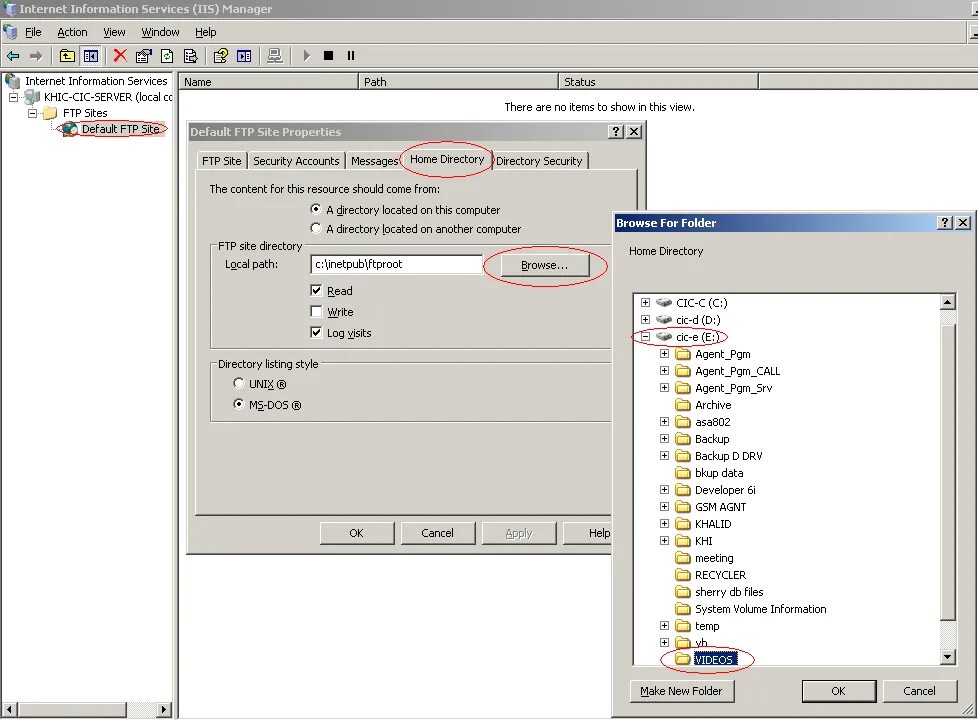Image resolution: width=978 pixels, height=720 pixels.
Task: Switch to the FTP Site tab
Action: pyautogui.click(x=221, y=161)
